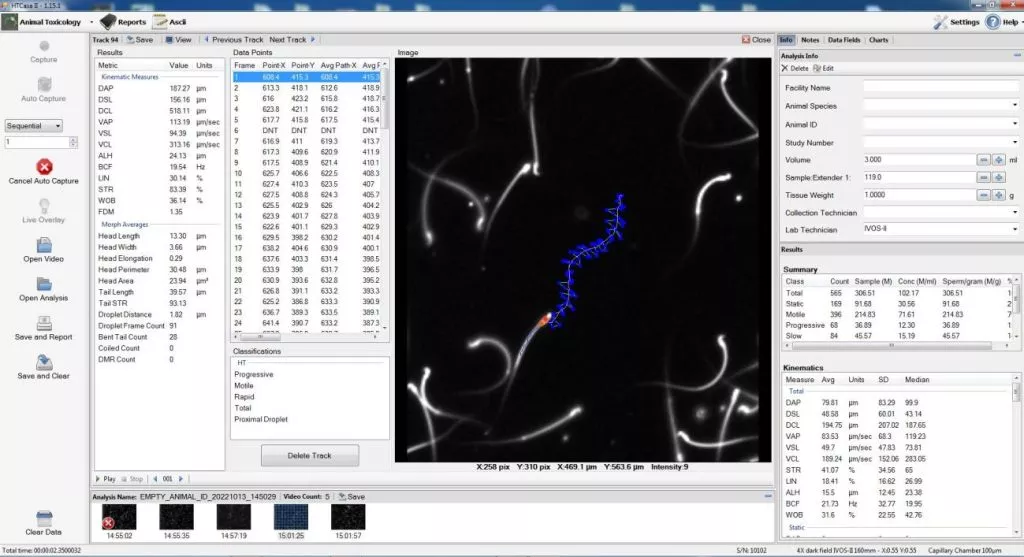Delete the analysis info entry
The height and width of the screenshot is (557, 1024).
tap(795, 68)
